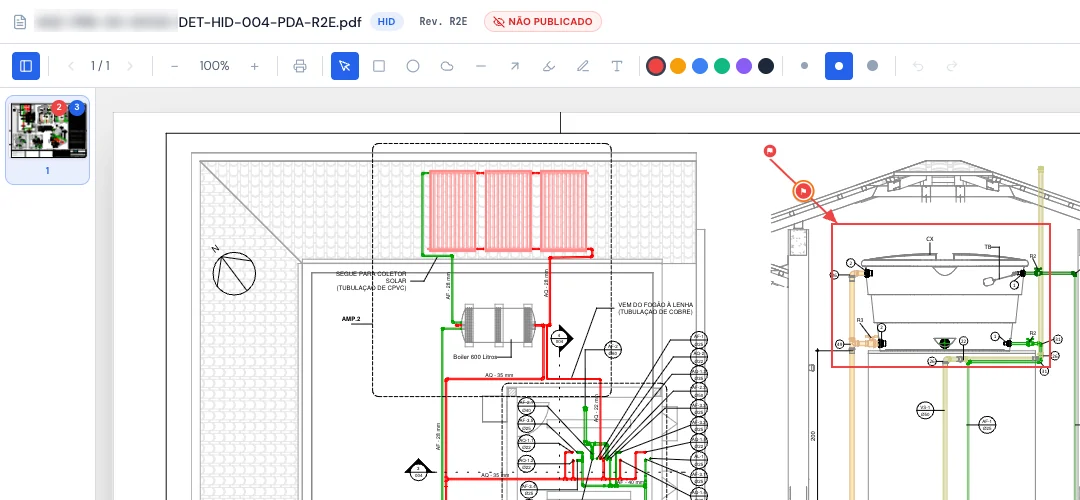Select the arrow annotation tool
This screenshot has width=1080, height=500.
click(x=515, y=66)
